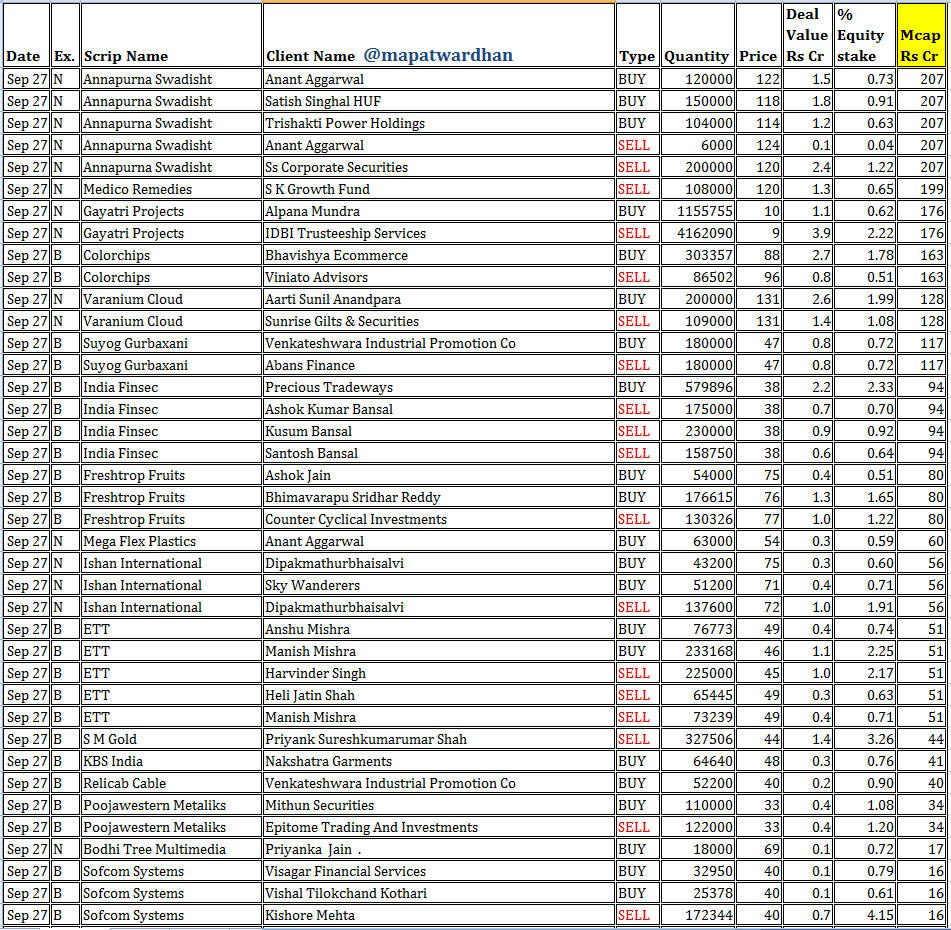Select Harvinder Singh cell
Image resolution: width=951 pixels, height=930 pixels.
pyautogui.click(x=439, y=673)
